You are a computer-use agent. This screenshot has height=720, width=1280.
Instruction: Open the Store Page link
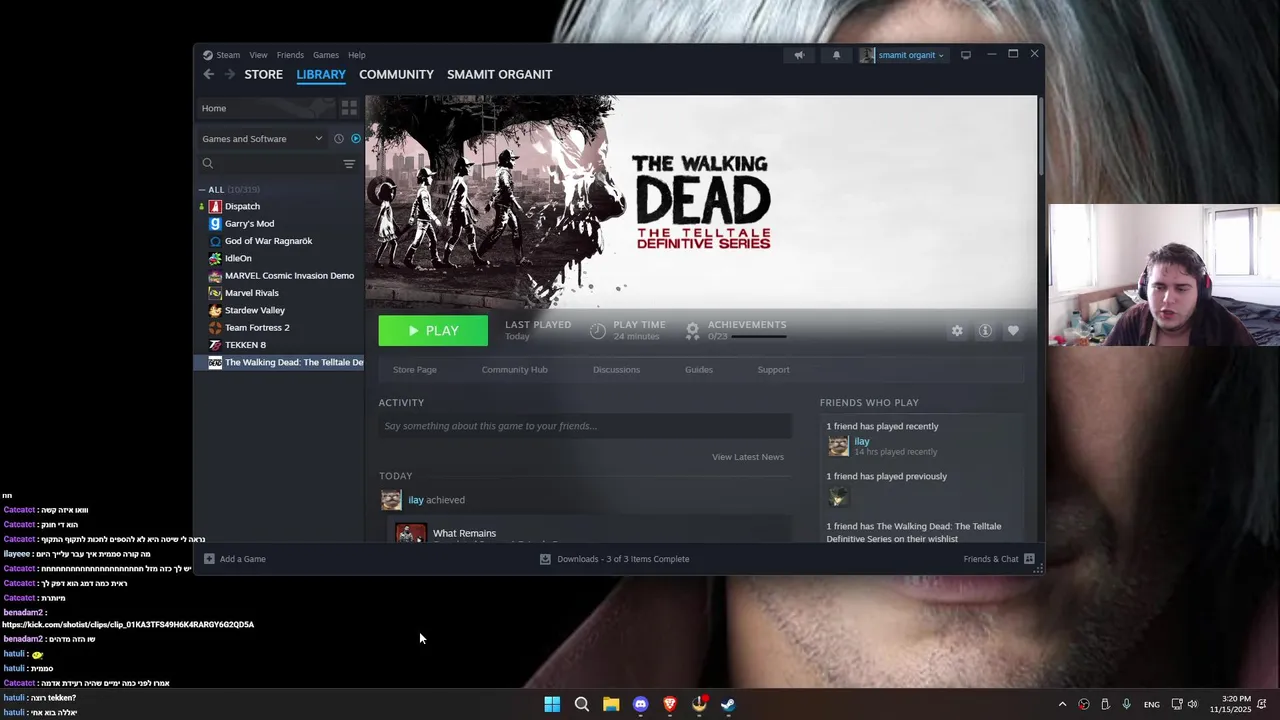coord(415,370)
